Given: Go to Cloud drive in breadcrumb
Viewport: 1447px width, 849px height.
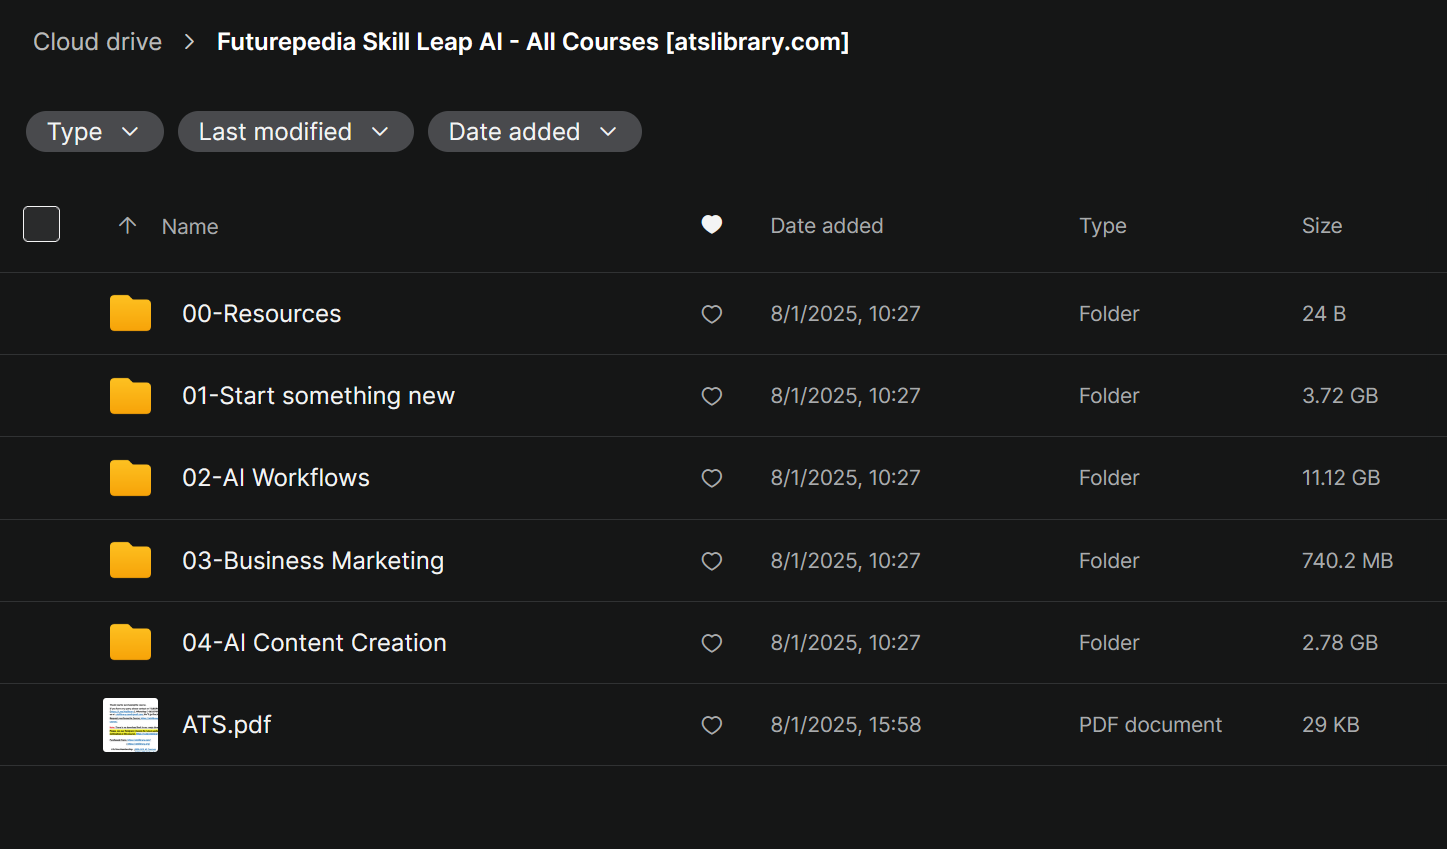Looking at the screenshot, I should pos(98,42).
